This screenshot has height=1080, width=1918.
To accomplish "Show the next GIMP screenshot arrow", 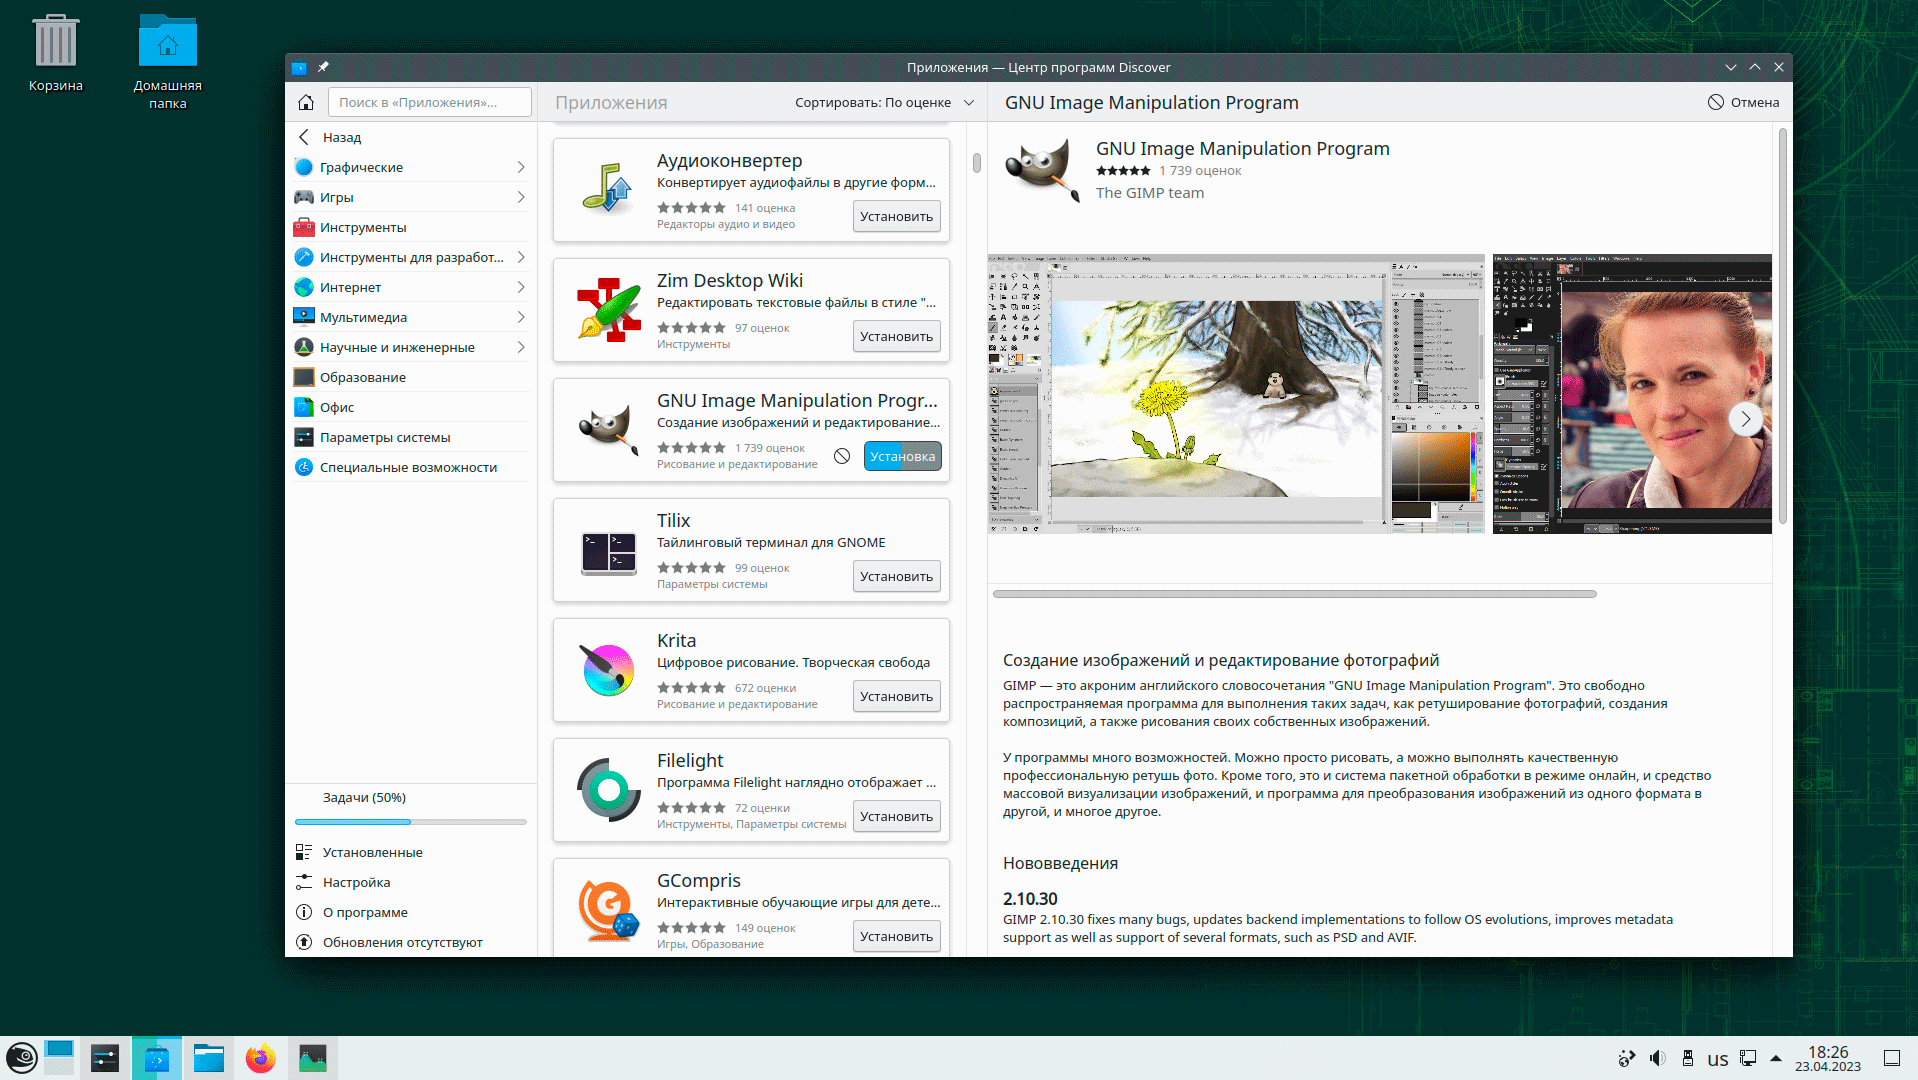I will [x=1746, y=419].
